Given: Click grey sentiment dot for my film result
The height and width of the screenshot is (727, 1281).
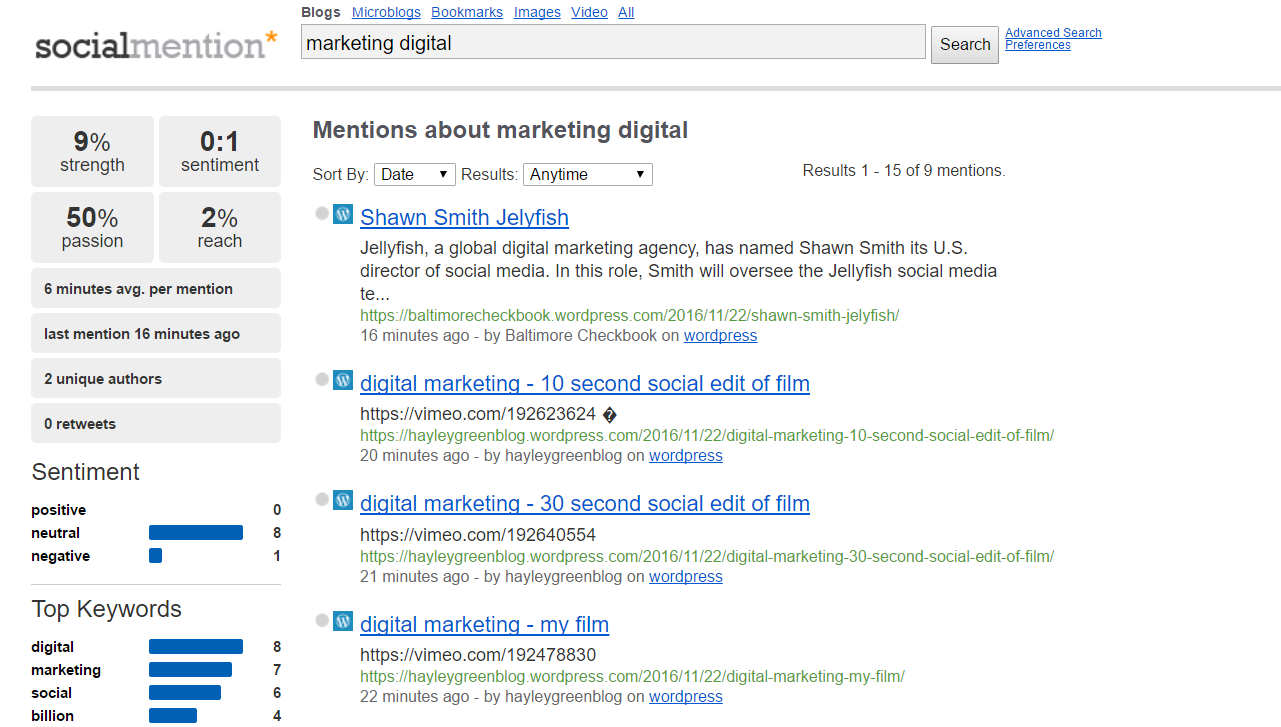Looking at the screenshot, I should (x=322, y=620).
